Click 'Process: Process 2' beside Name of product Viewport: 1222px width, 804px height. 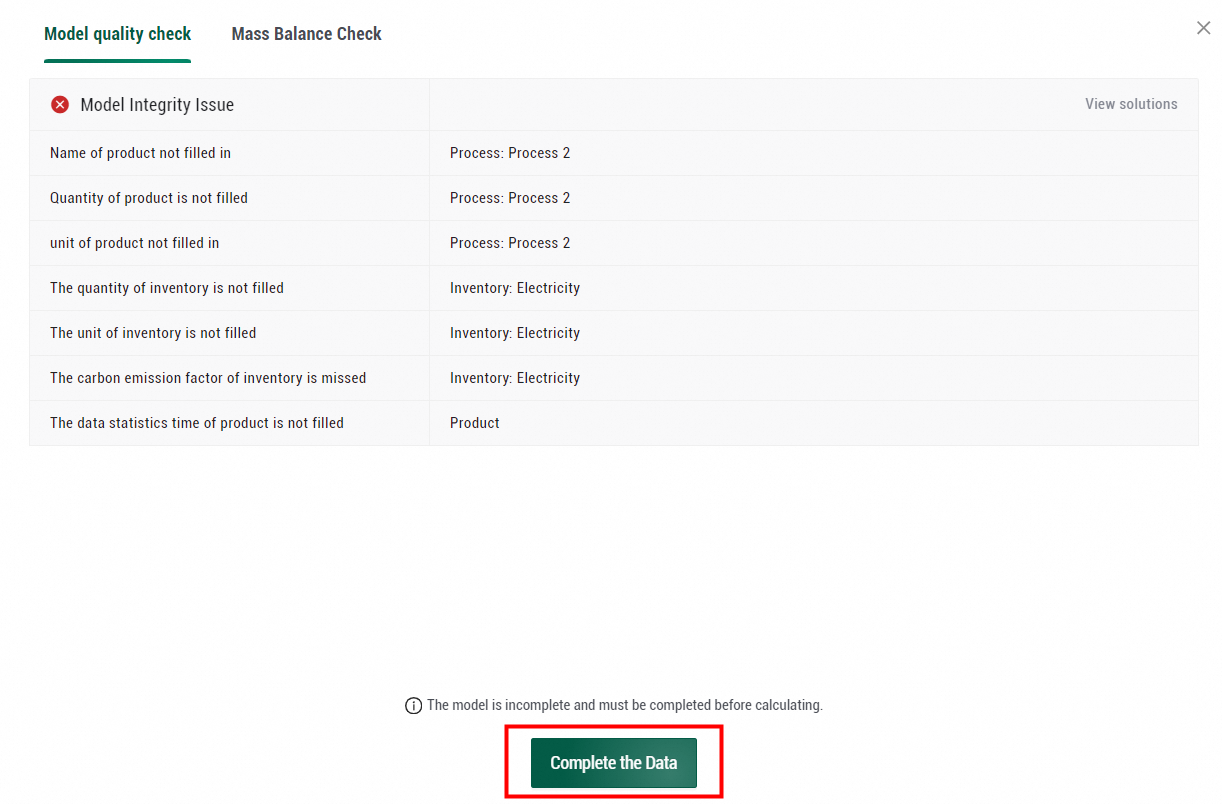pyautogui.click(x=510, y=153)
